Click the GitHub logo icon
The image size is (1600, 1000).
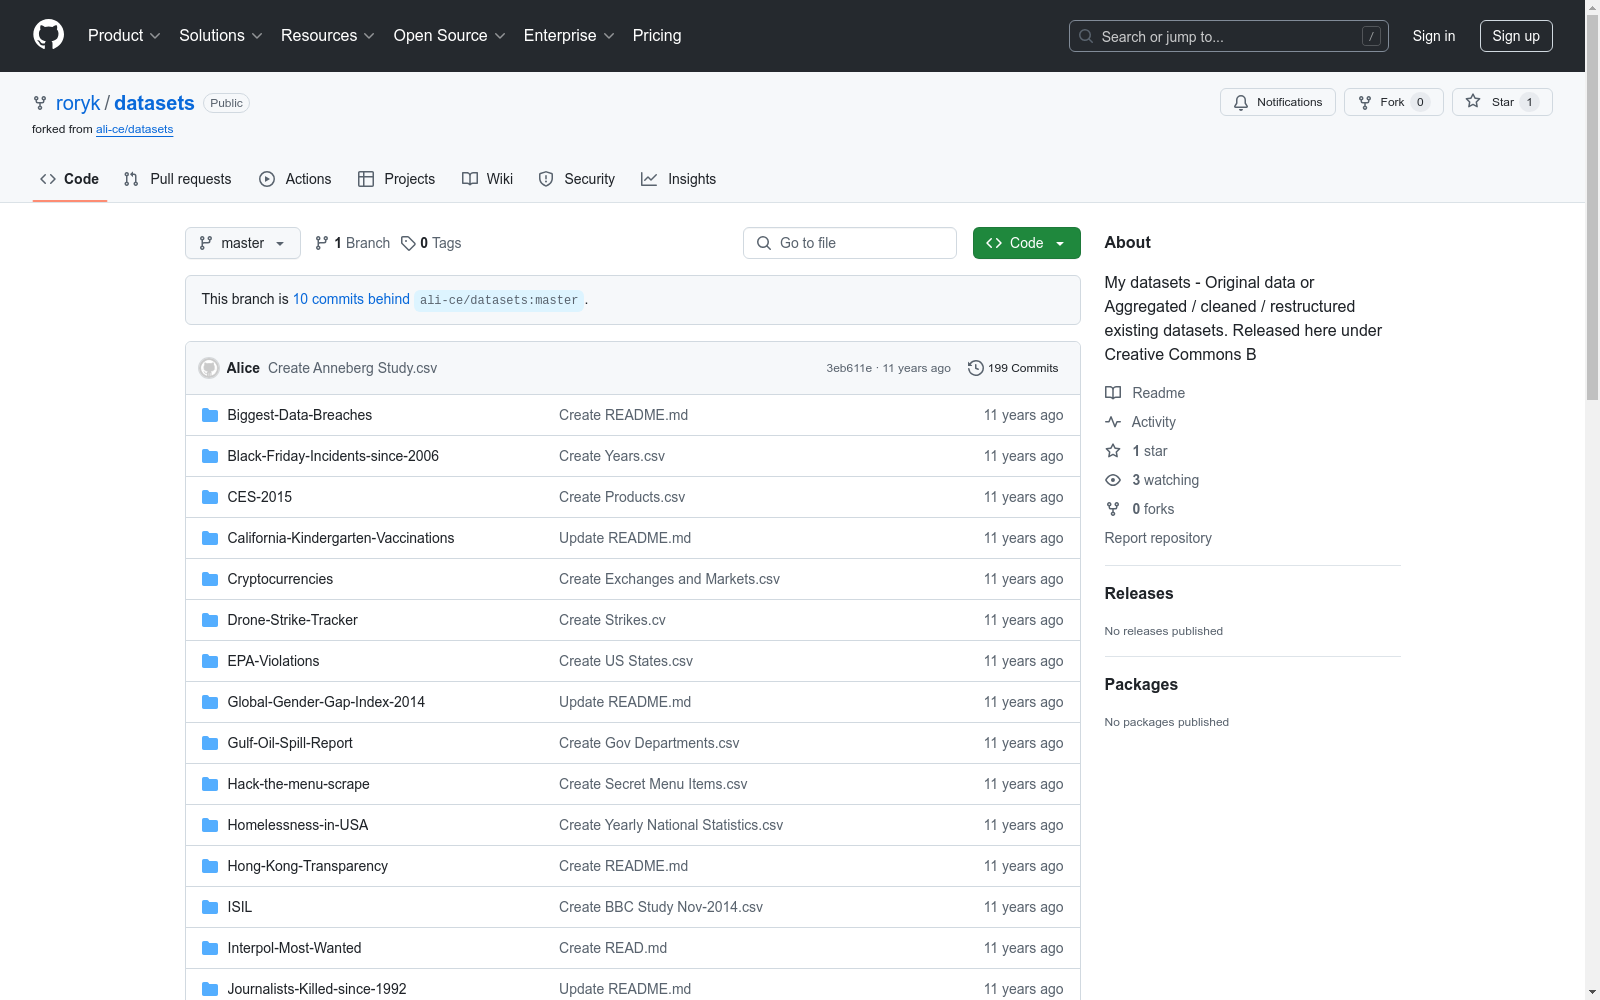pos(48,35)
